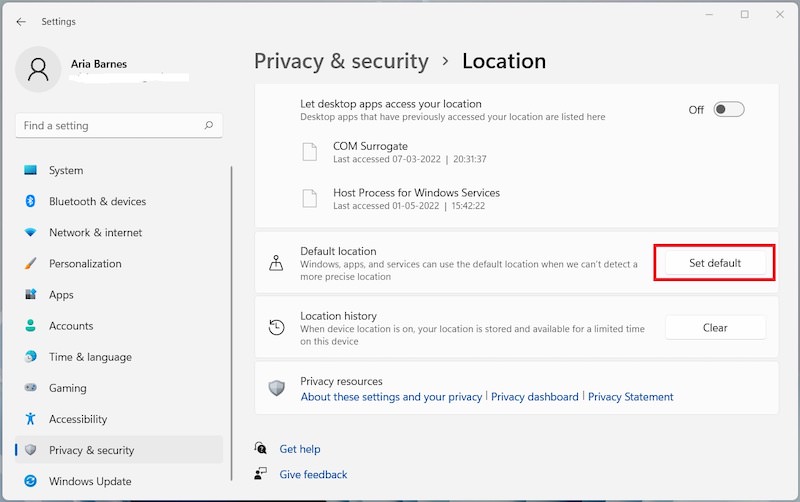
Task: Click the search magnifier icon
Action: click(209, 125)
